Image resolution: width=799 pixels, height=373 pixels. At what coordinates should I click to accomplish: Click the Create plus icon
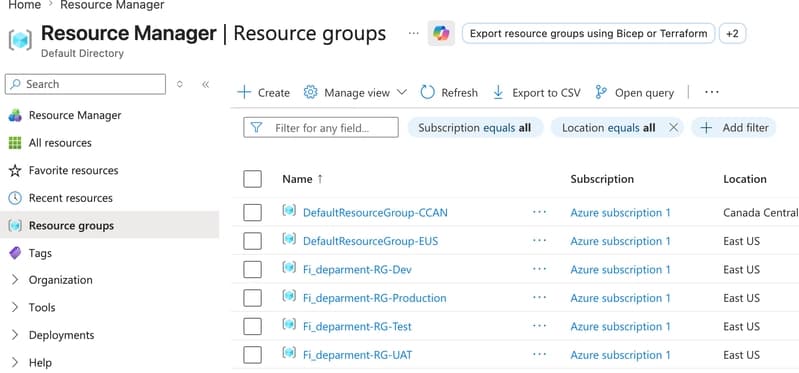pyautogui.click(x=245, y=93)
